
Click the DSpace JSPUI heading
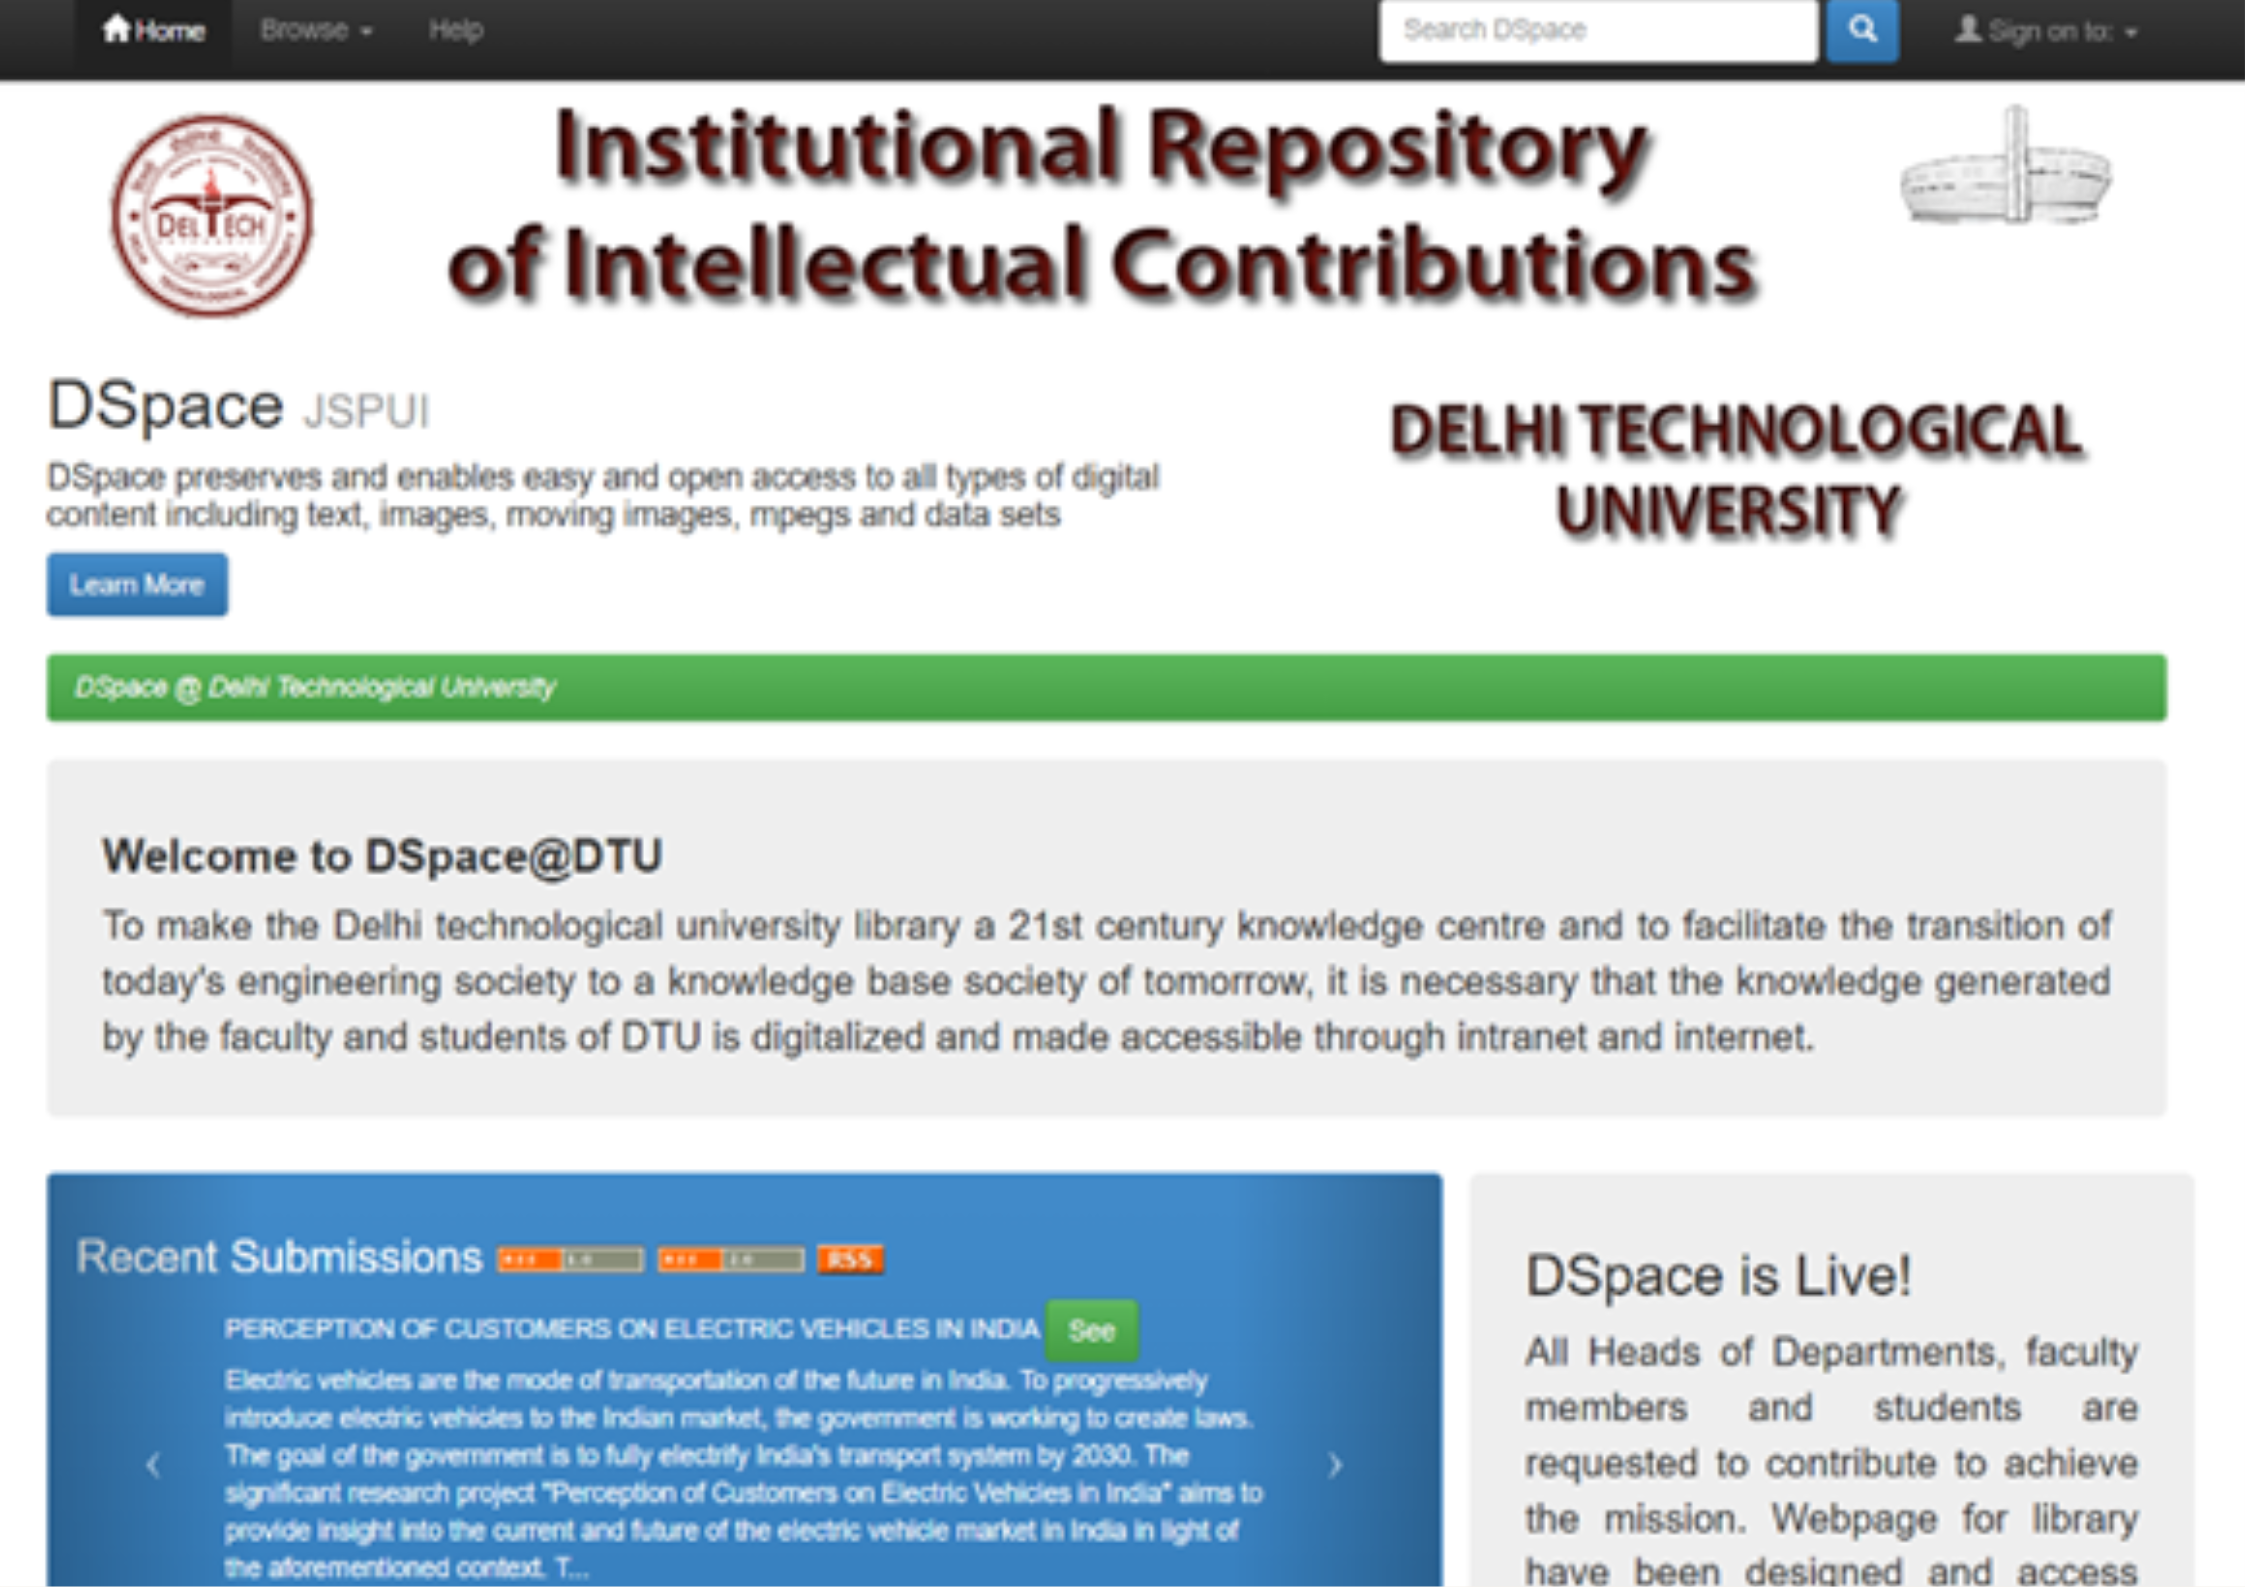pyautogui.click(x=238, y=407)
